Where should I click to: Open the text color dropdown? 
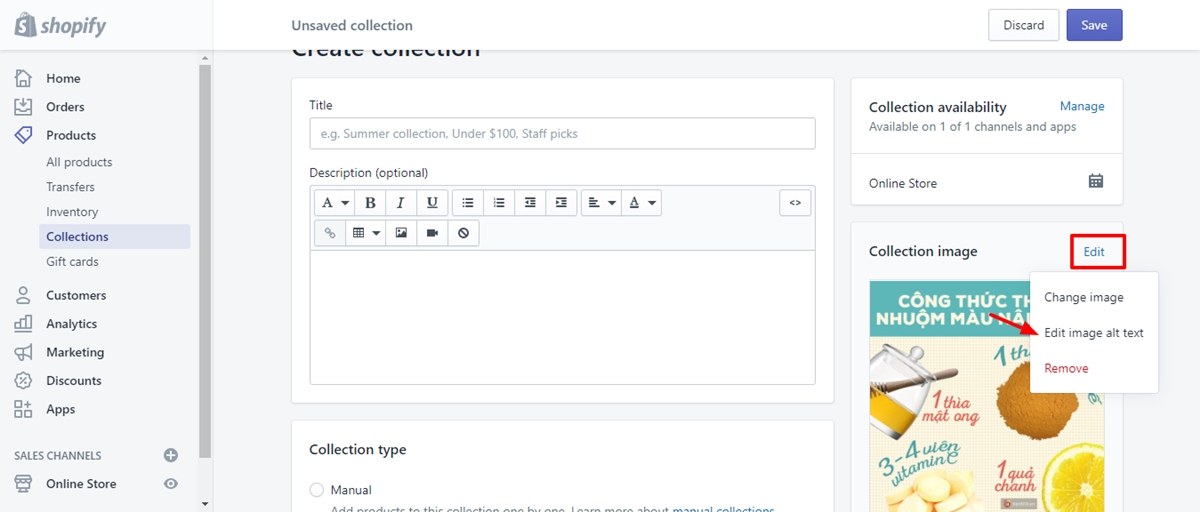click(x=641, y=203)
